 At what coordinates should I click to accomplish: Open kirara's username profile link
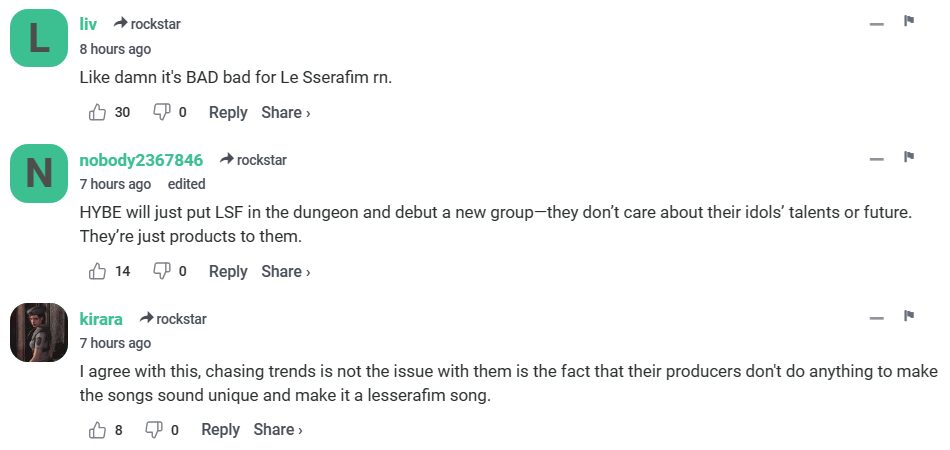101,319
